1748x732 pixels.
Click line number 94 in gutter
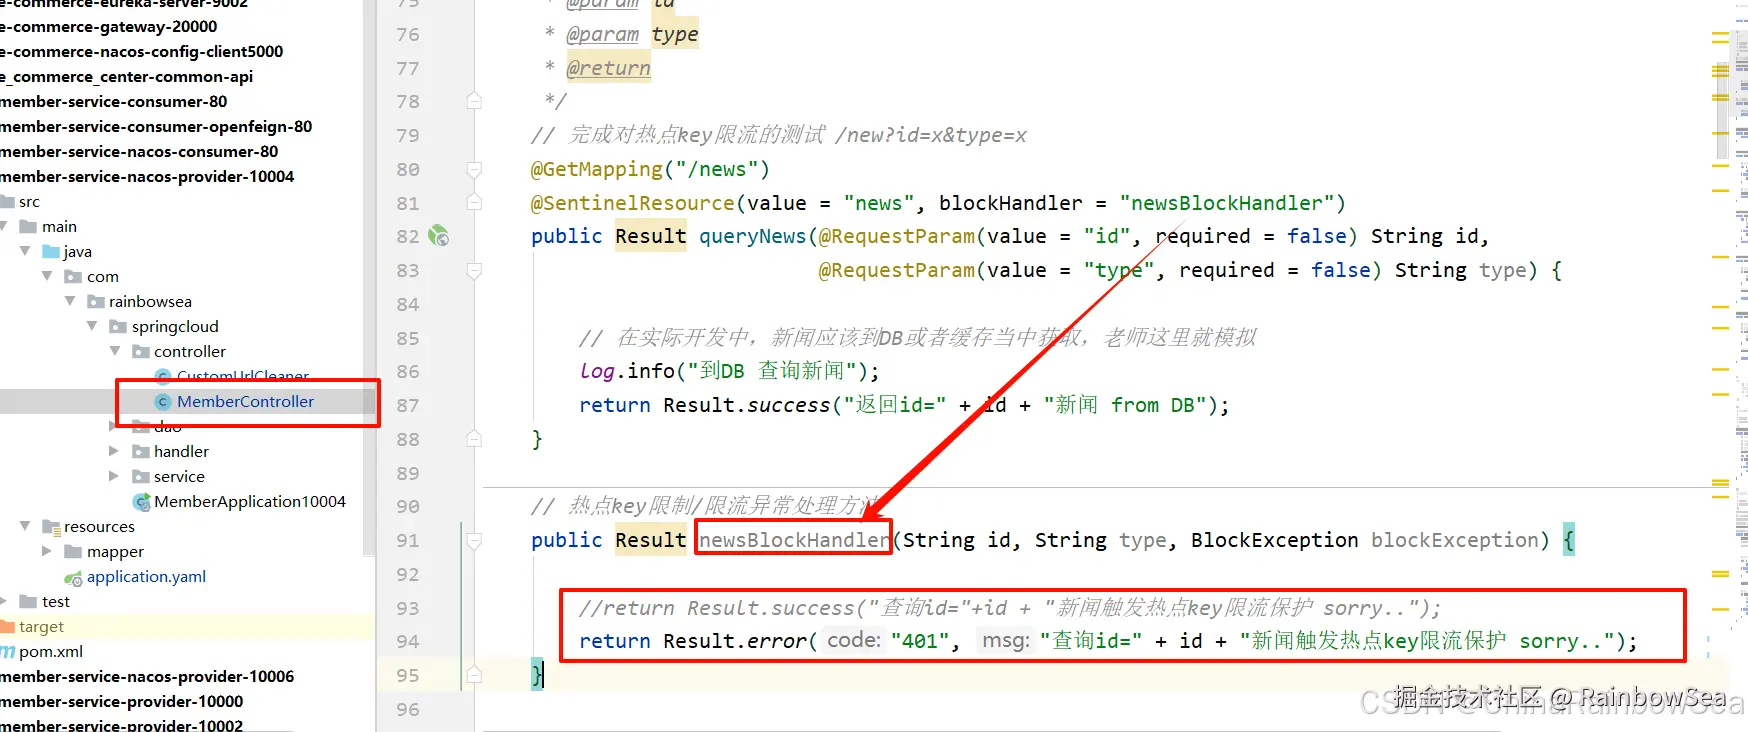click(408, 641)
